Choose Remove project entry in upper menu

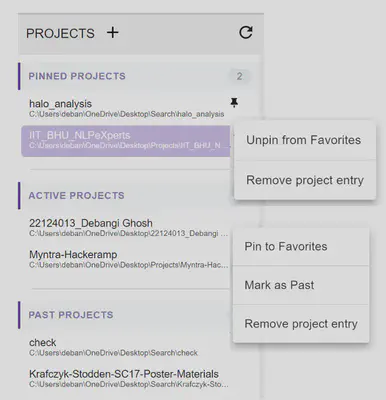click(x=305, y=180)
